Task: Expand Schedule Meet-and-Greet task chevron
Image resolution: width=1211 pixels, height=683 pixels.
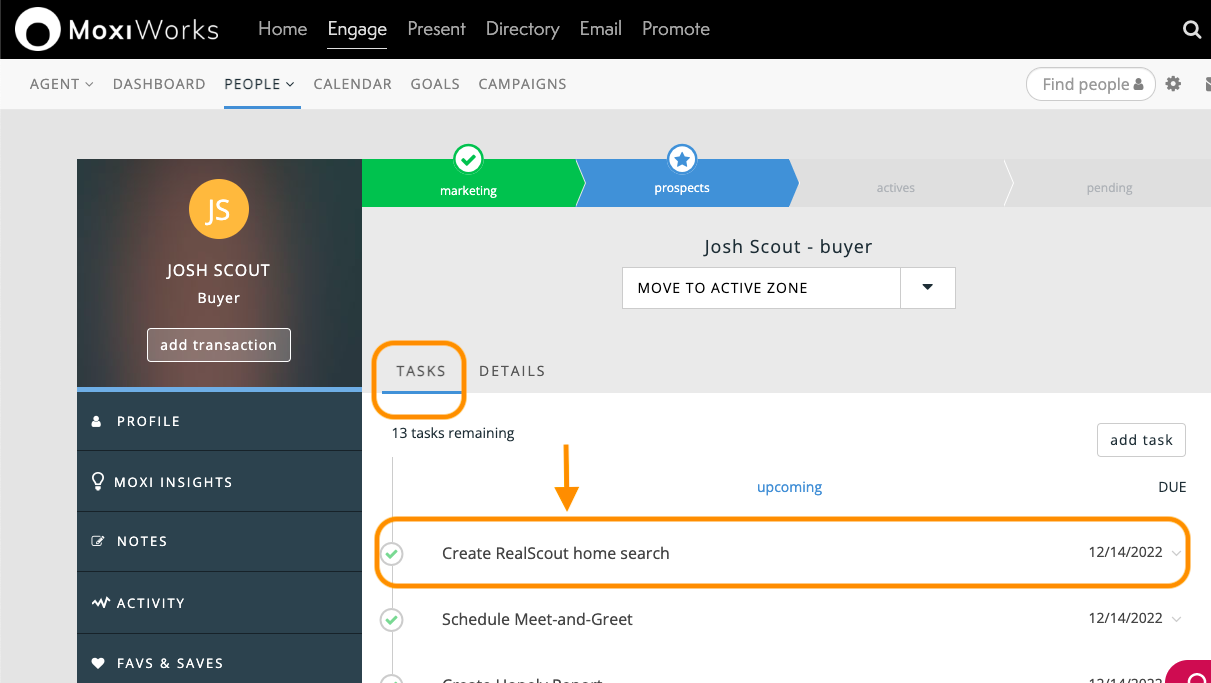Action: pyautogui.click(x=1177, y=620)
